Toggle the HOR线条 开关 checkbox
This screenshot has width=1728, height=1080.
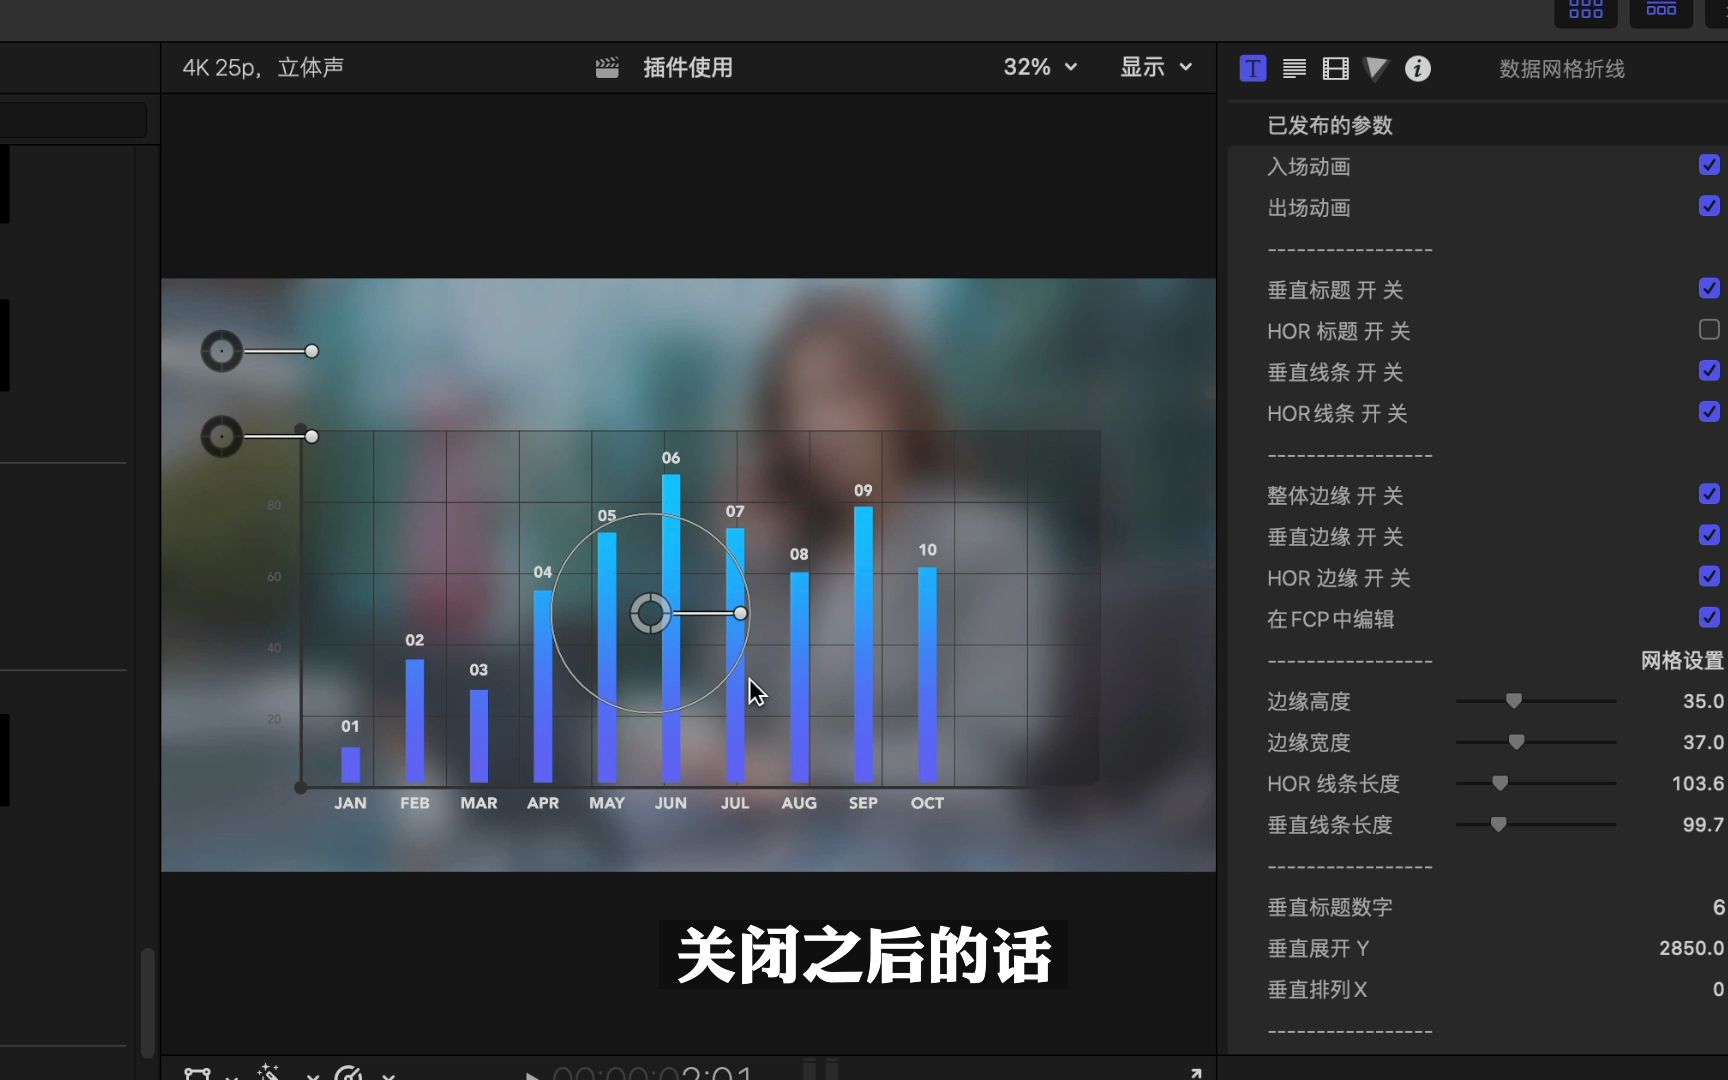[x=1709, y=411]
